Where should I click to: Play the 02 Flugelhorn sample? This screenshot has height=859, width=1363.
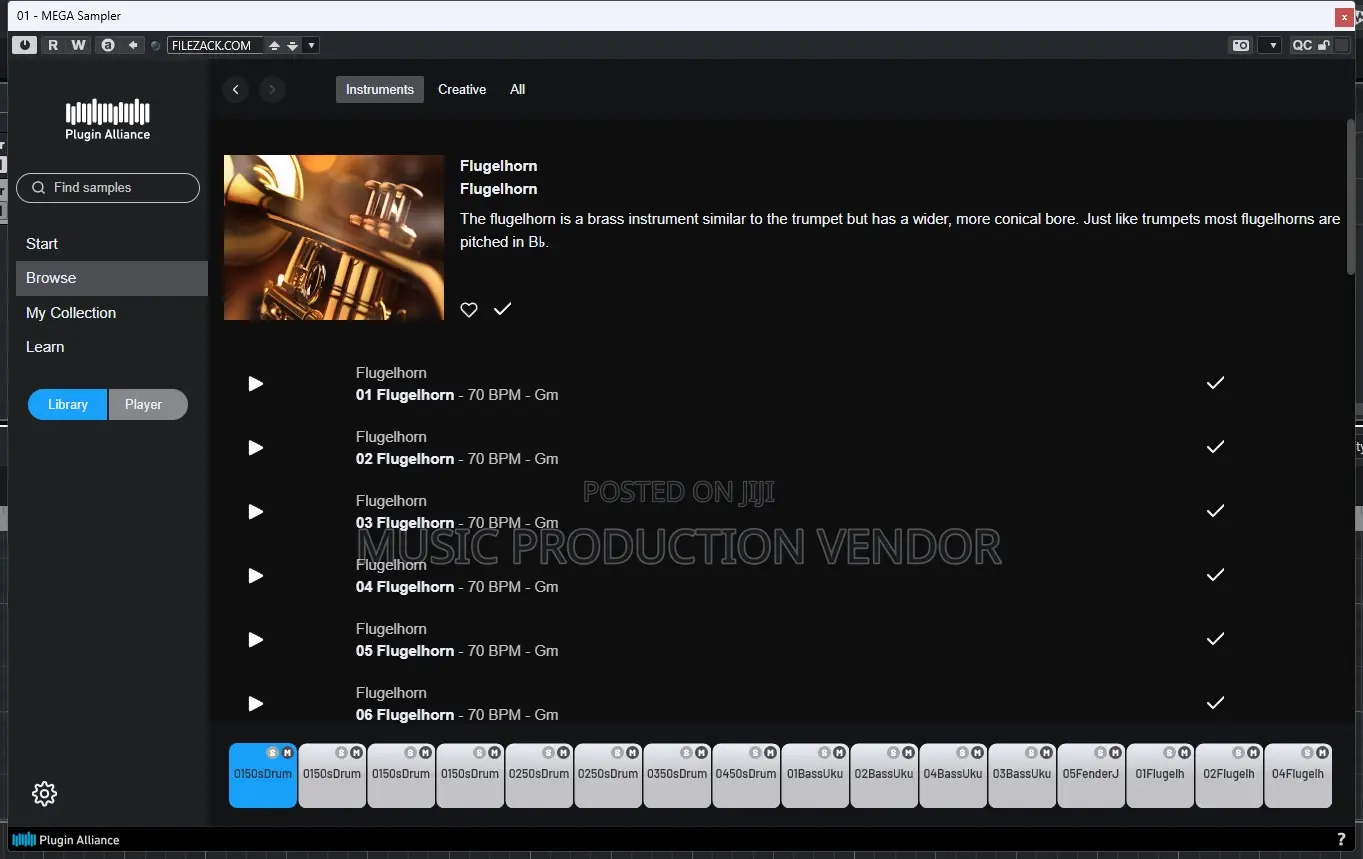pyautogui.click(x=256, y=447)
